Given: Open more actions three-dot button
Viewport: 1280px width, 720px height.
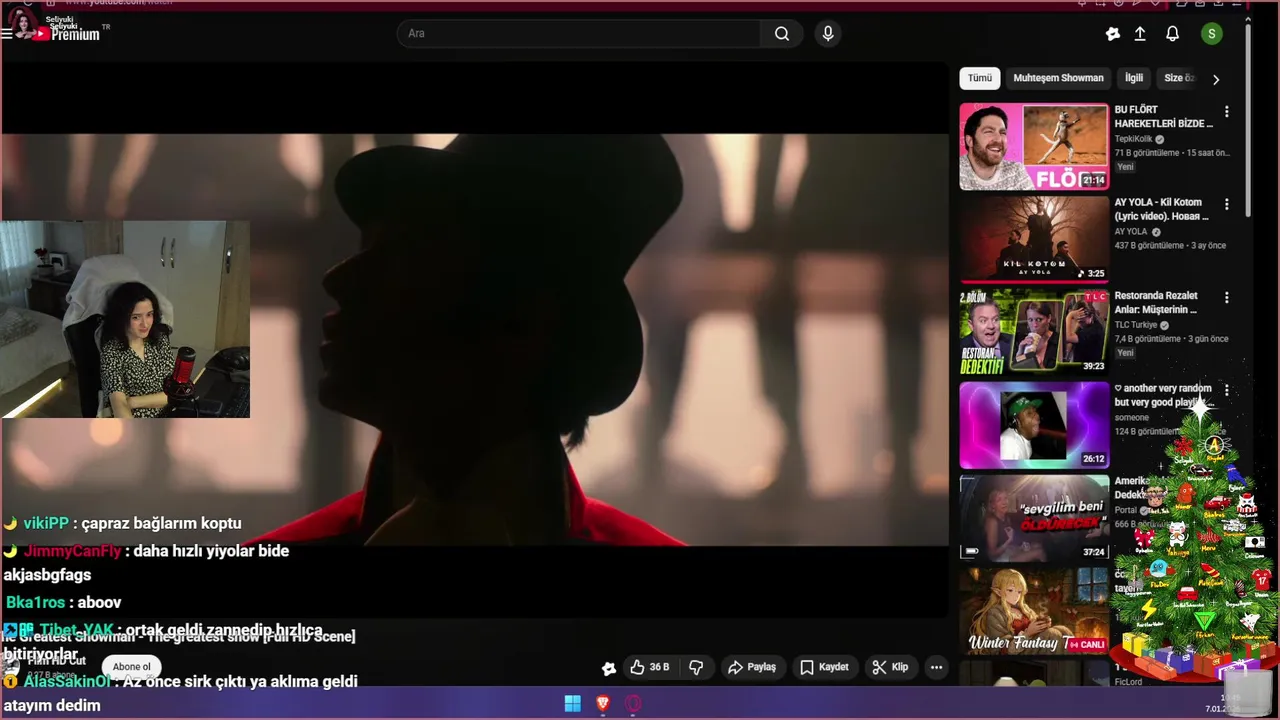Looking at the screenshot, I should [x=936, y=667].
